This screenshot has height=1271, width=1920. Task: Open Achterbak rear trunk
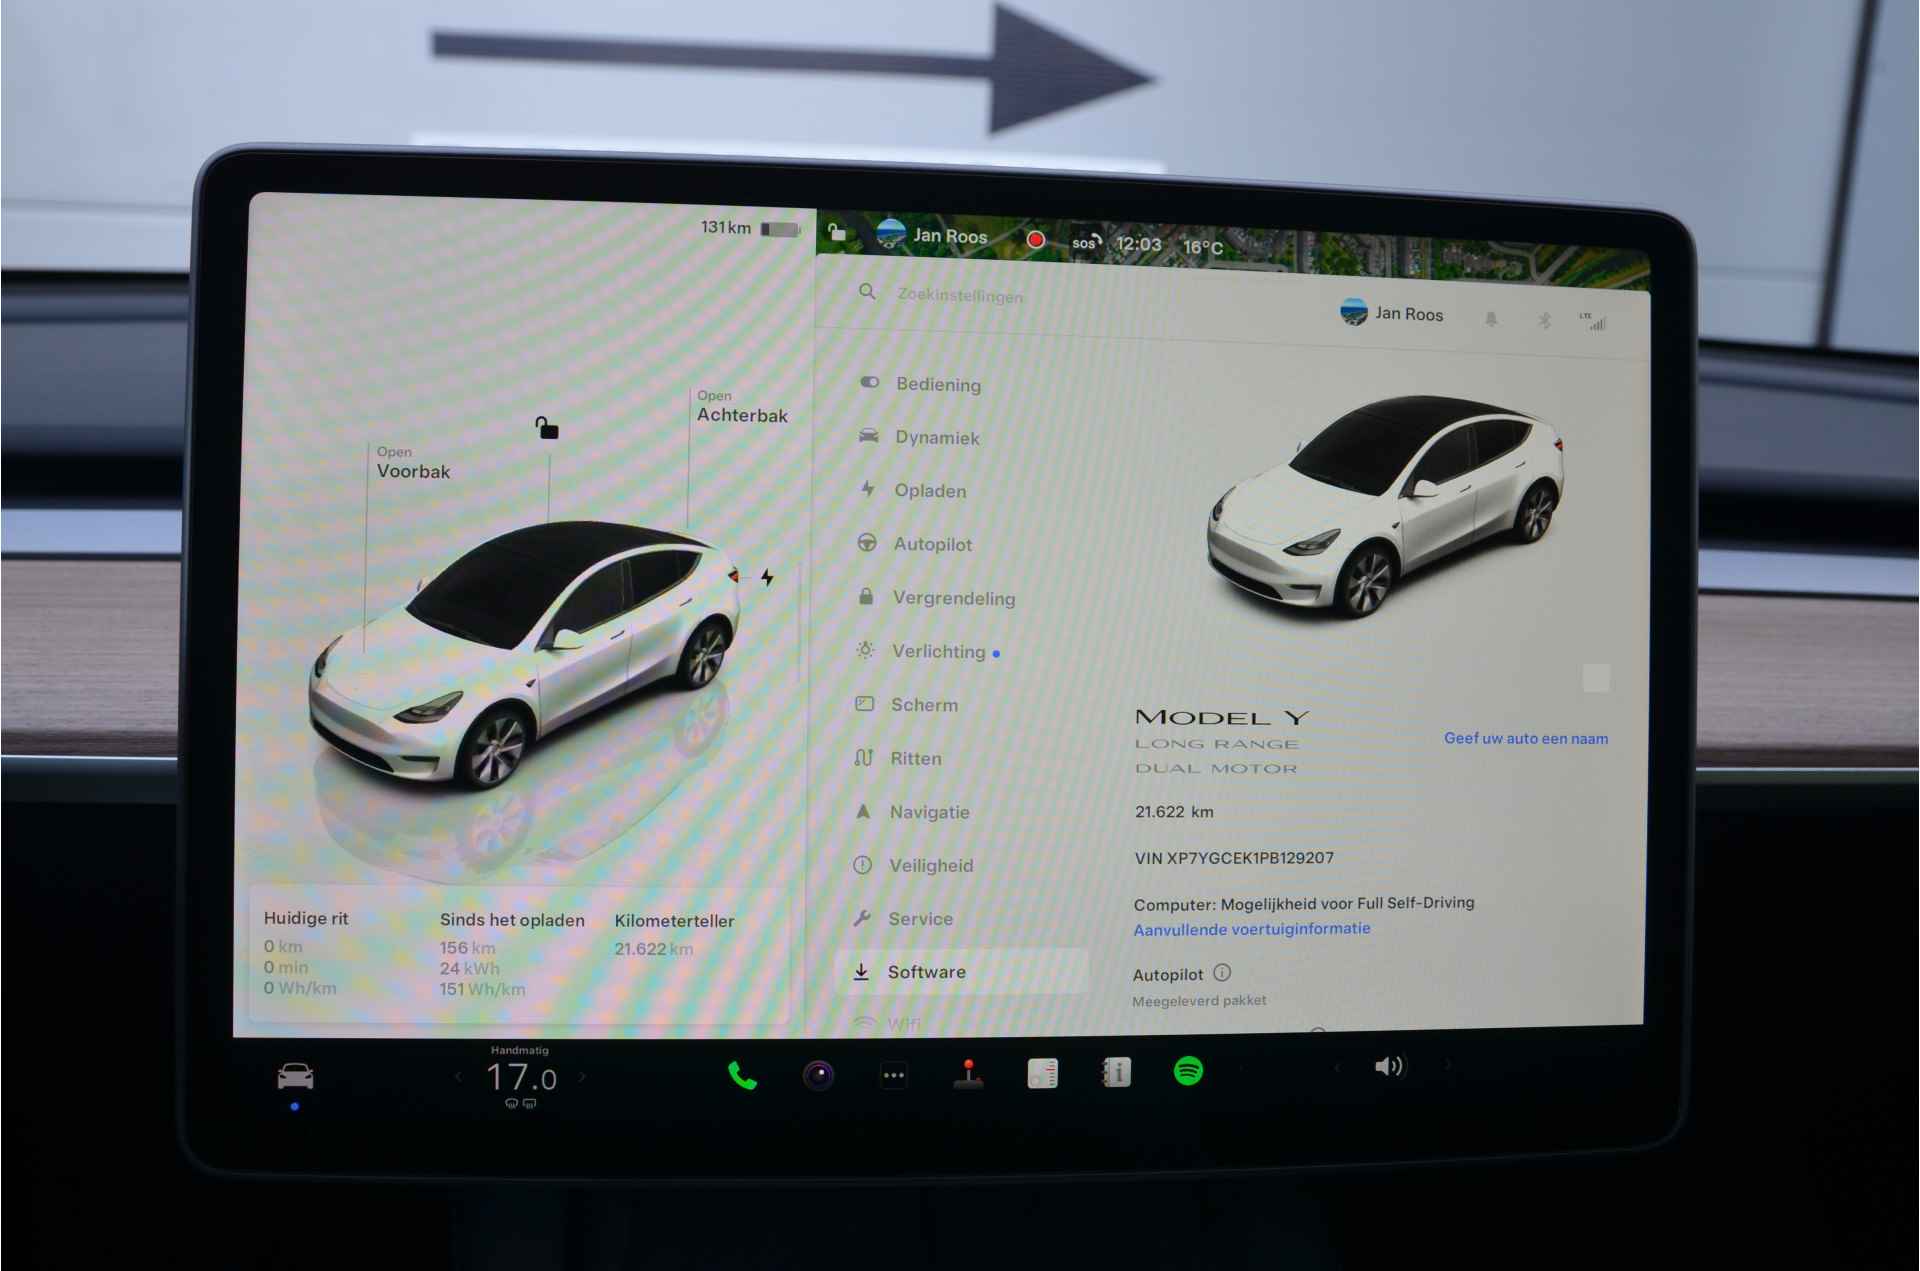742,407
